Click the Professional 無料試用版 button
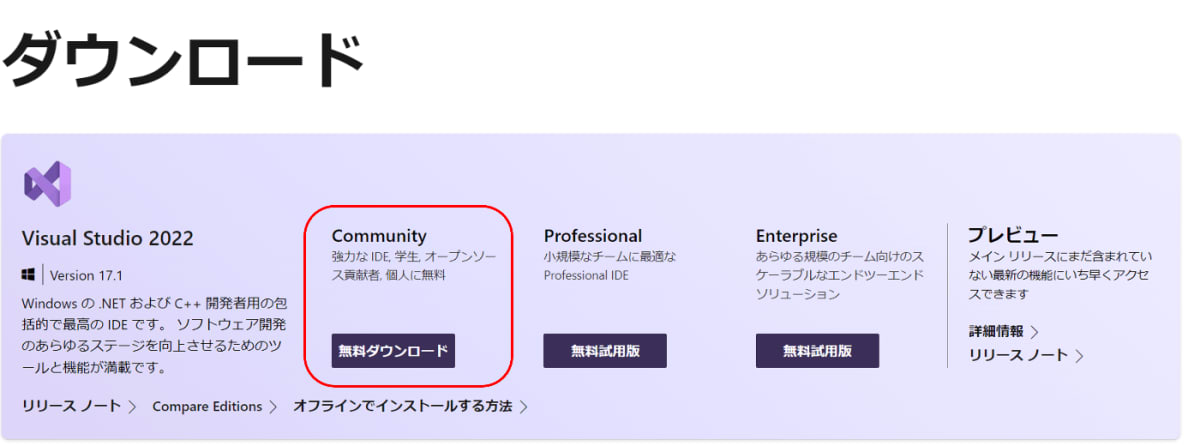 605,351
